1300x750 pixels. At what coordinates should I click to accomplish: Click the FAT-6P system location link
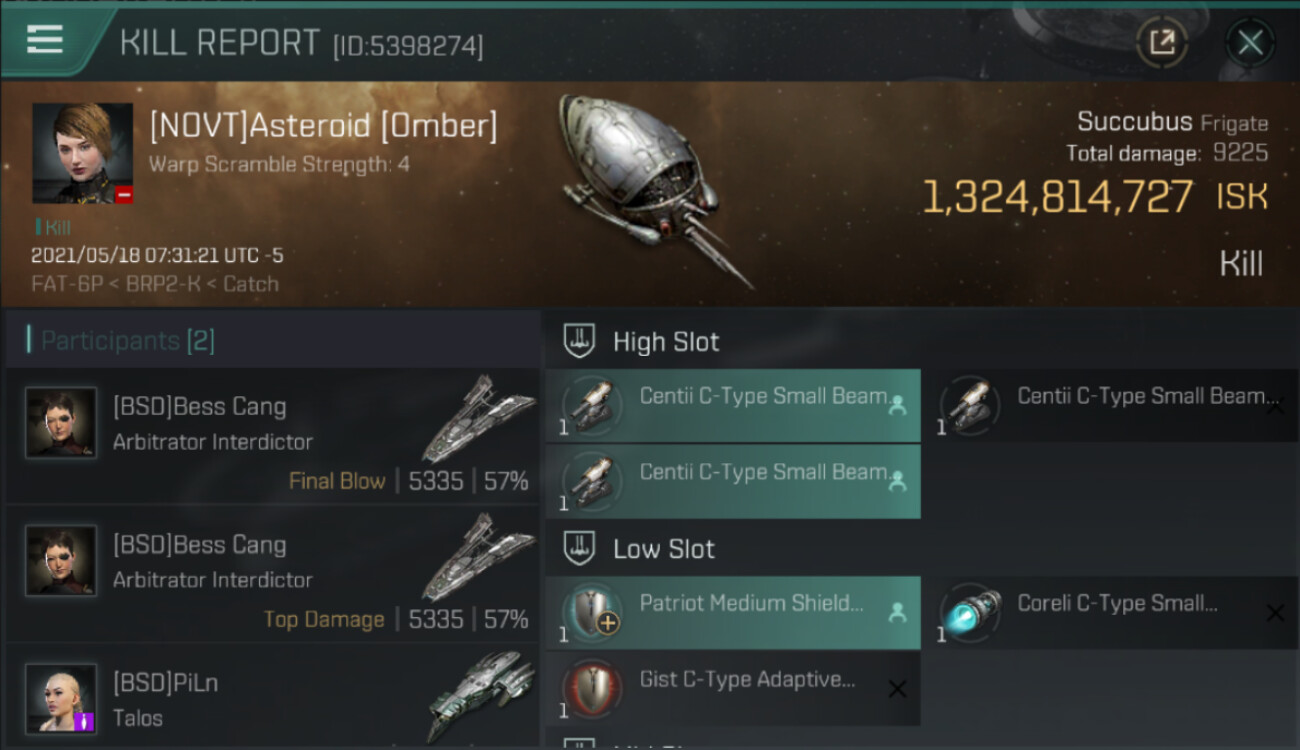(x=64, y=284)
